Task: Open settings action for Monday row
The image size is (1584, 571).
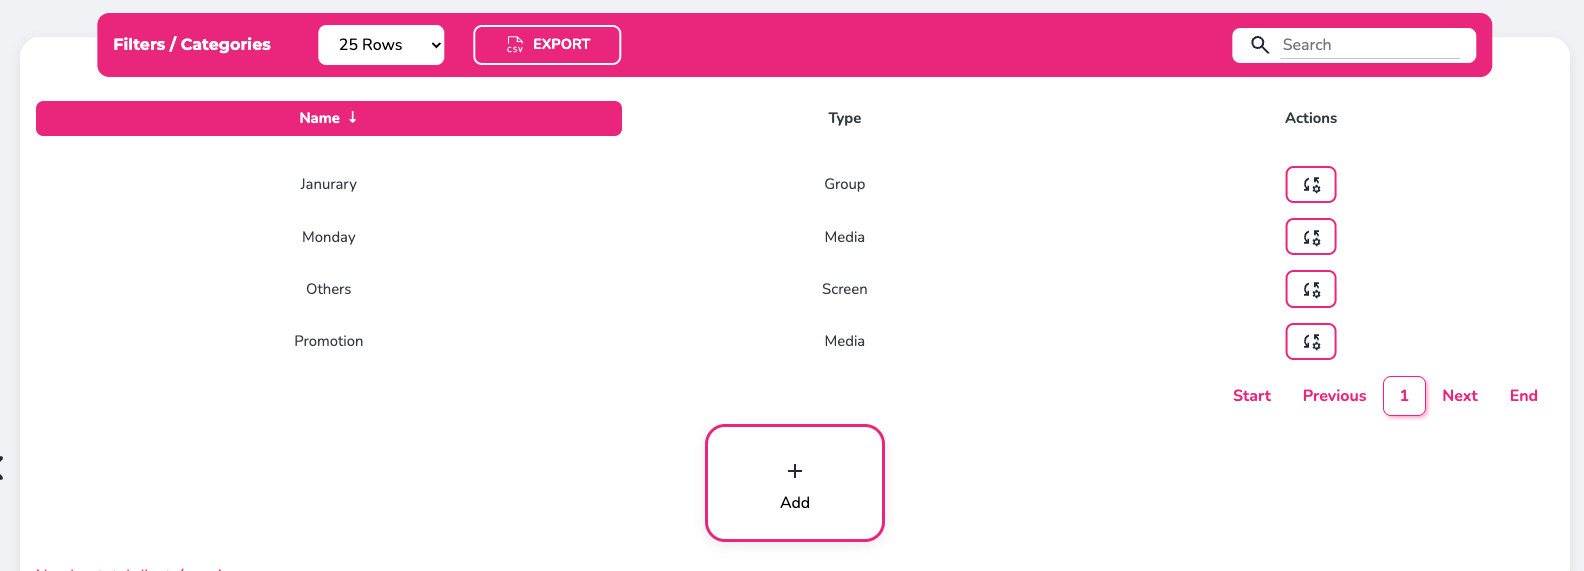Action: 1310,237
